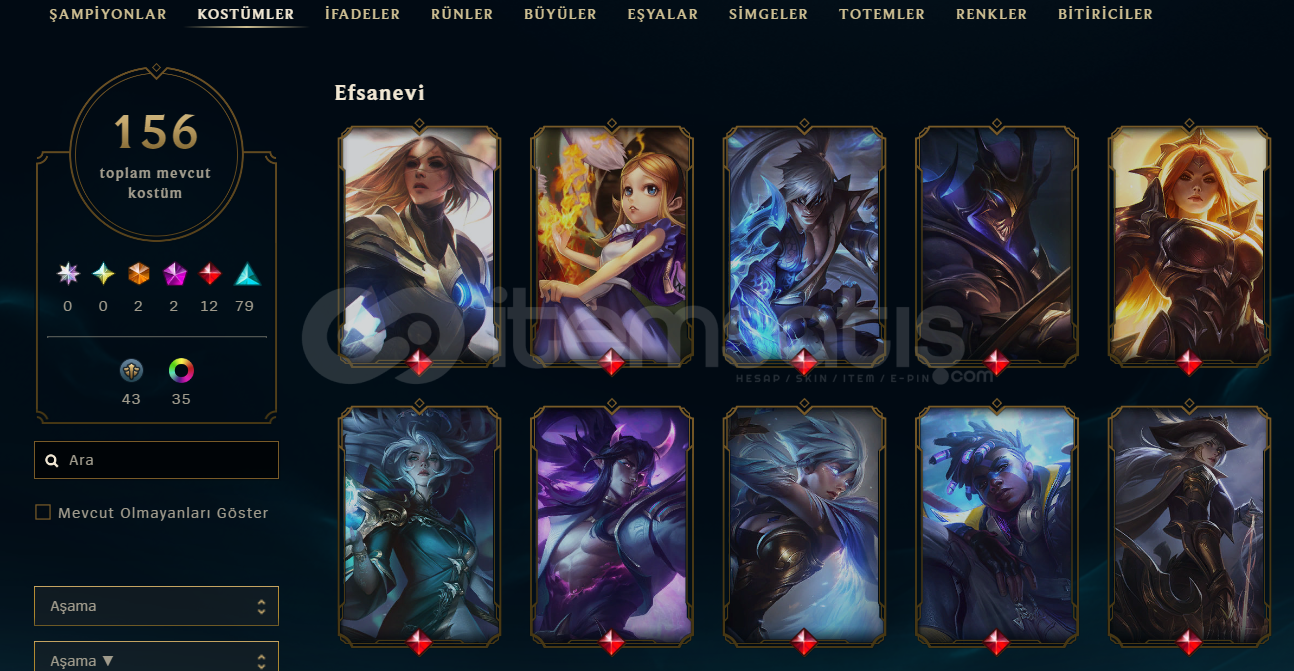This screenshot has width=1294, height=671.
Task: Go to the İFADELER tab
Action: tap(362, 14)
